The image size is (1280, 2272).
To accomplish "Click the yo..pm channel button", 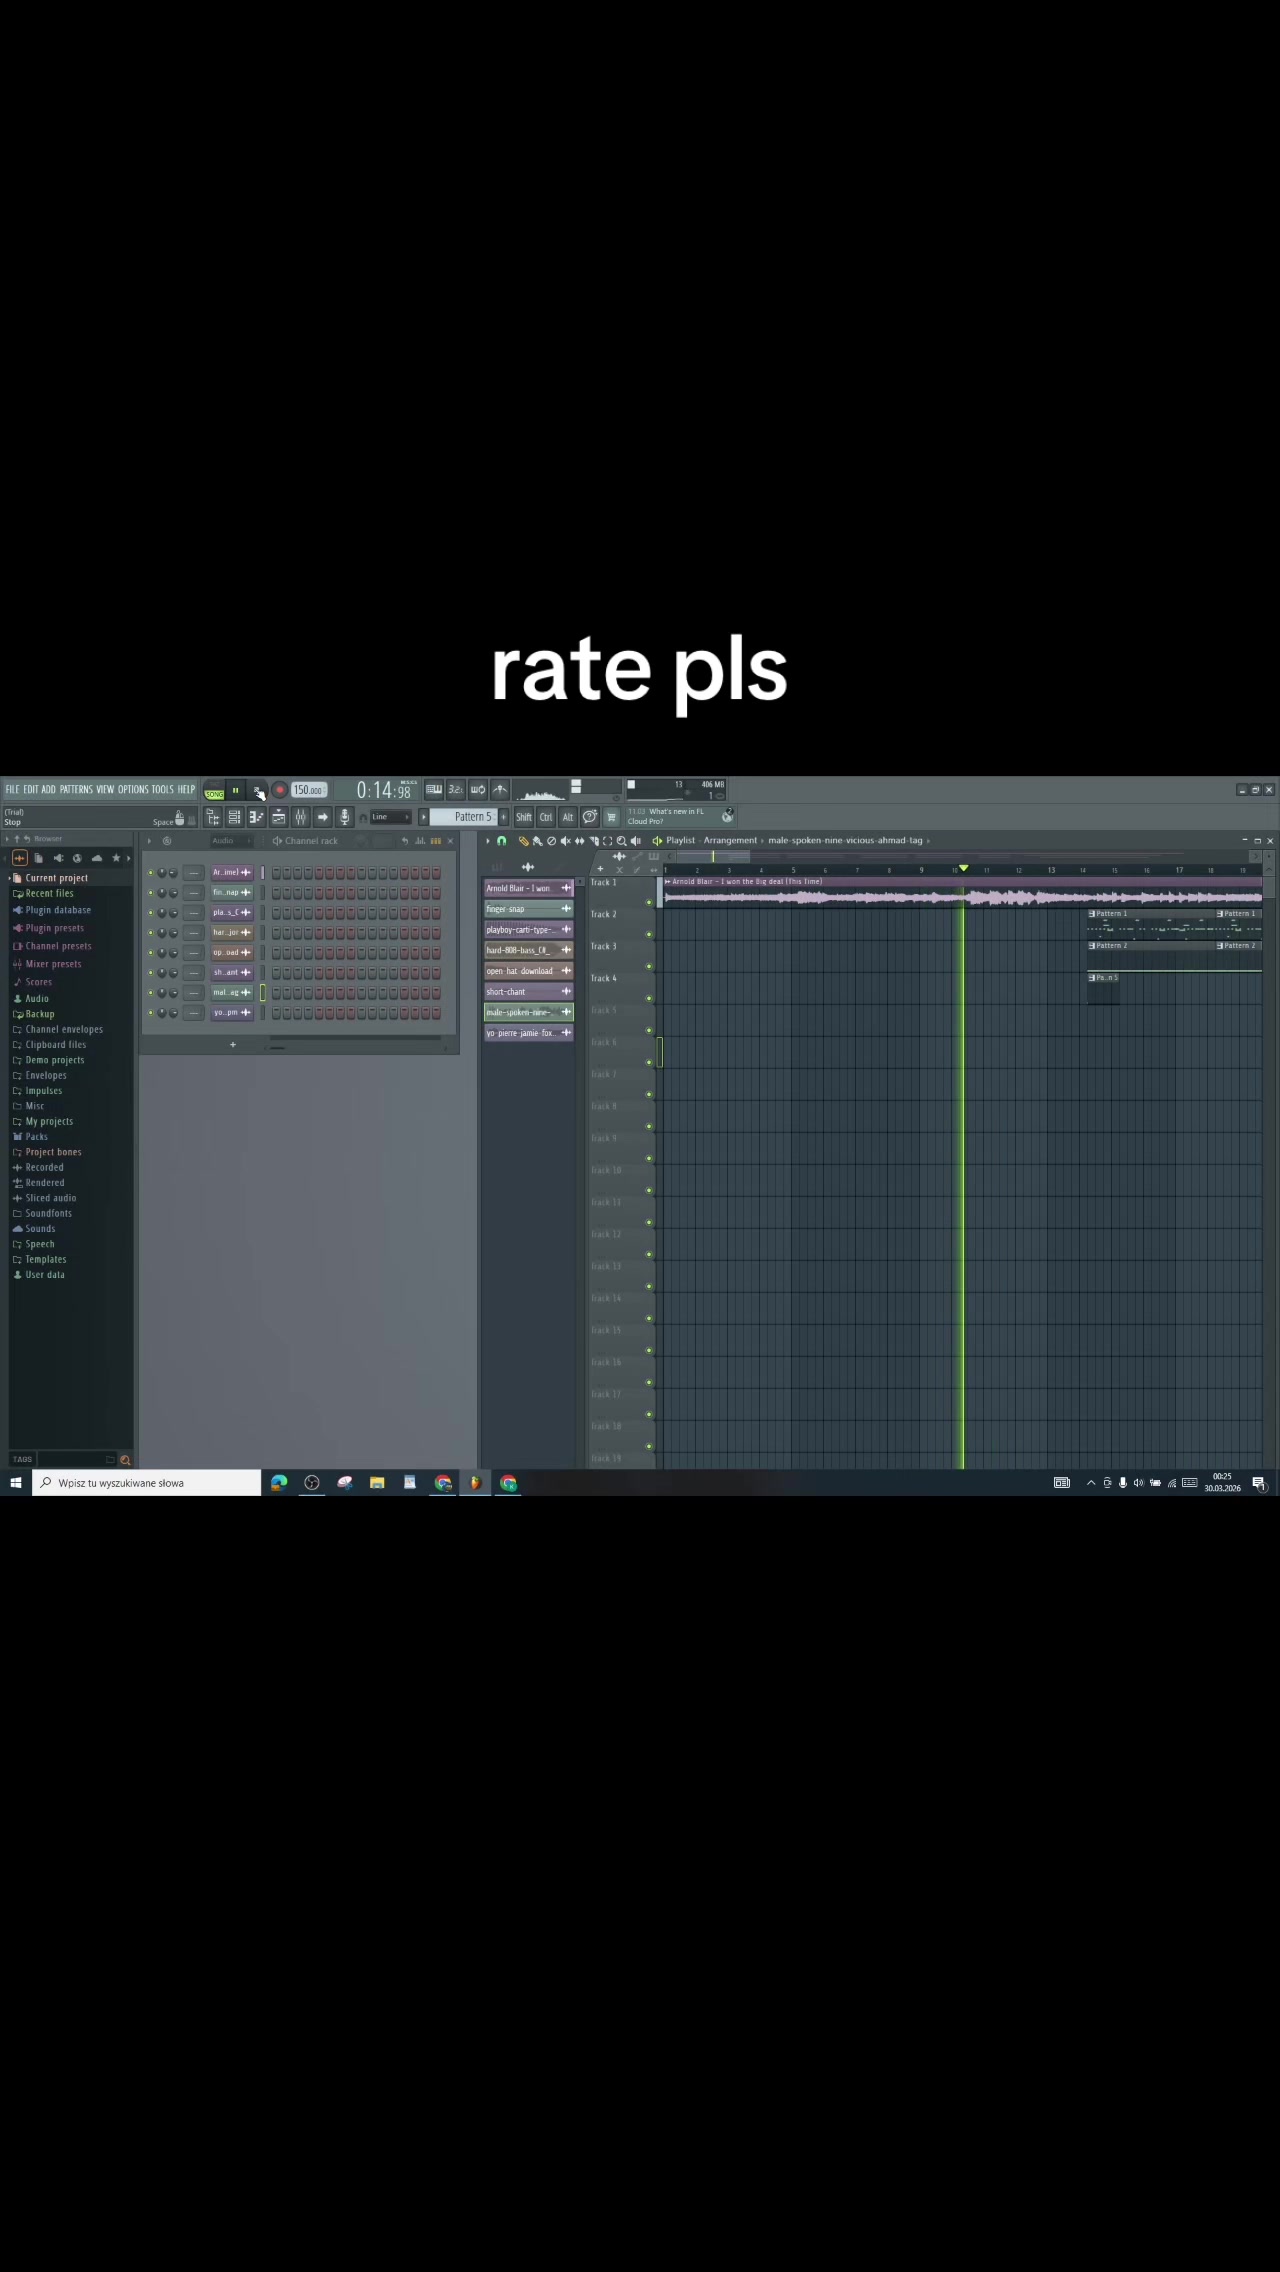I will tap(232, 1013).
